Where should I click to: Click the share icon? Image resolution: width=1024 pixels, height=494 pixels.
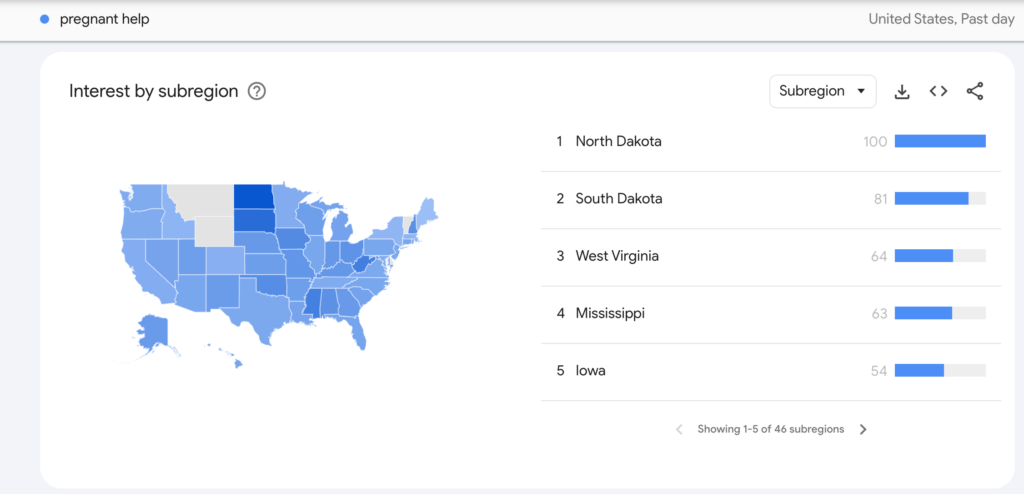tap(974, 91)
